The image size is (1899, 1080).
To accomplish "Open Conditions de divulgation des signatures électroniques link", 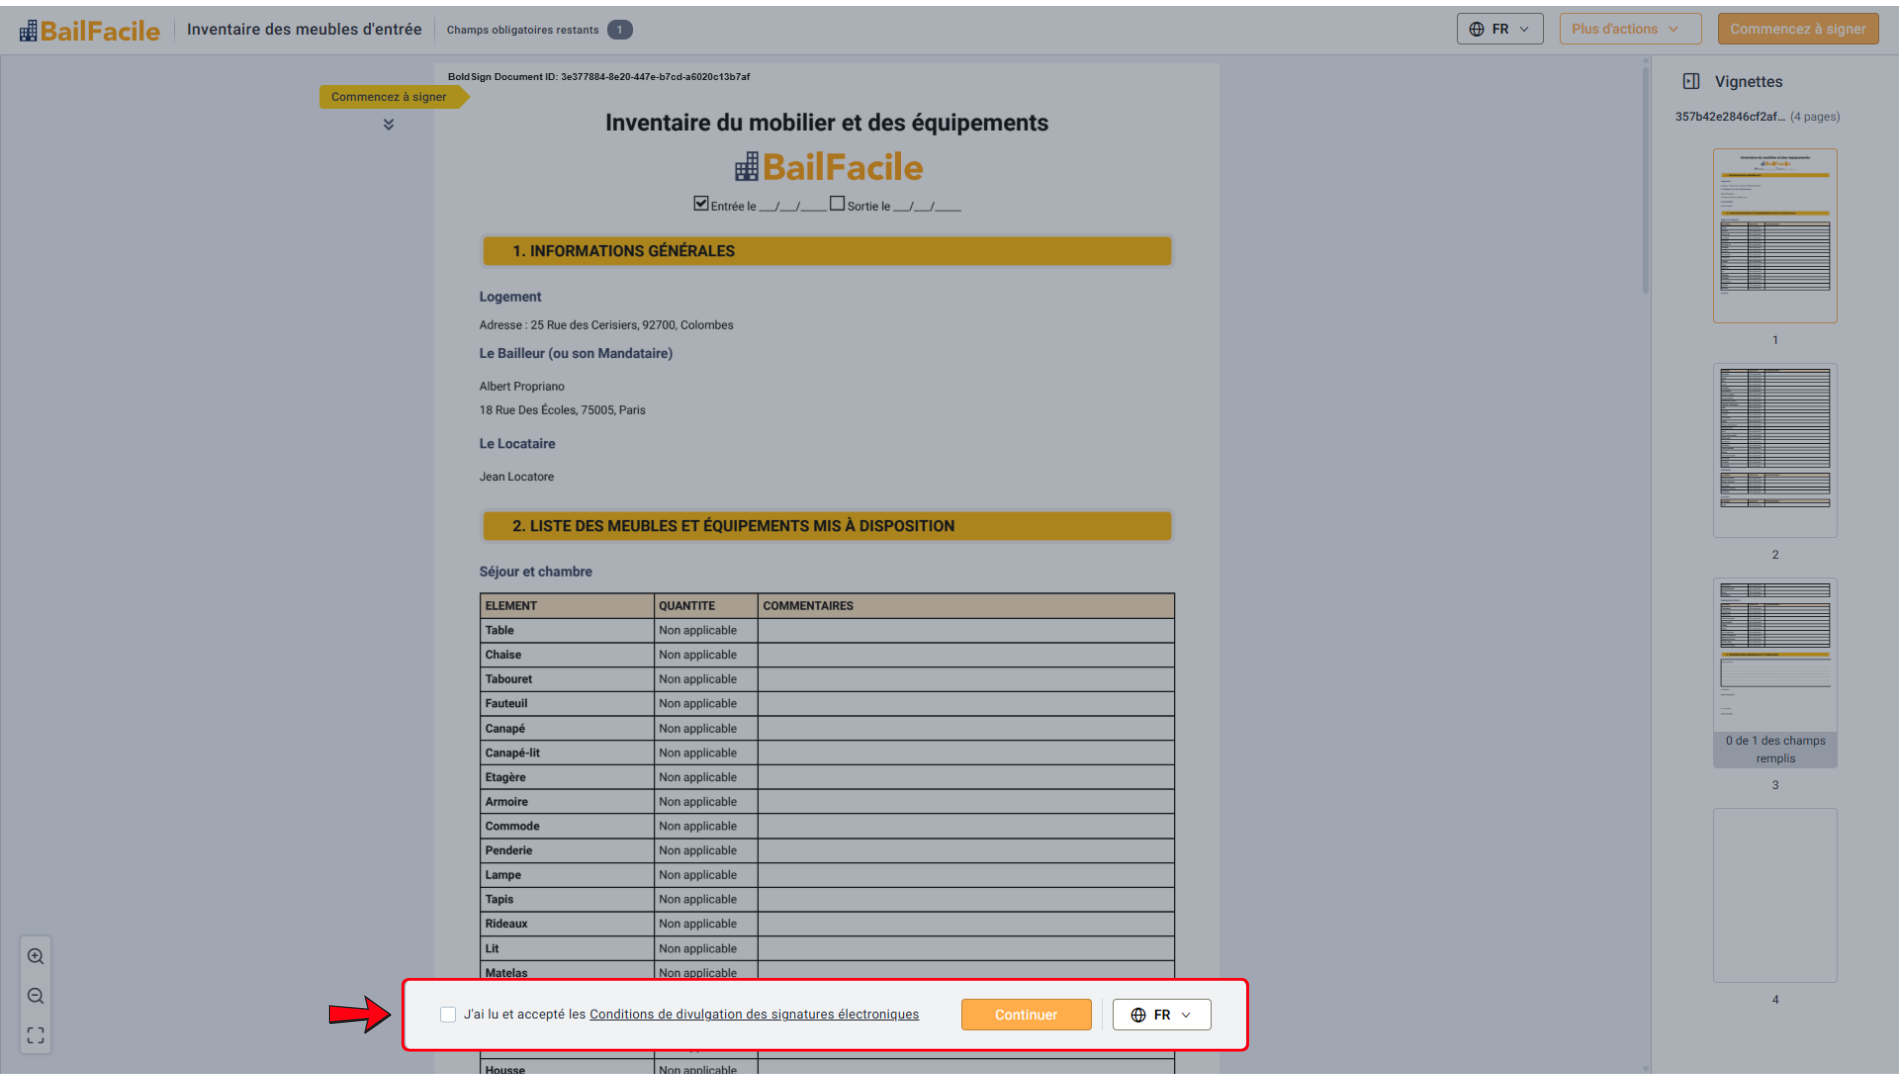I will (754, 1014).
